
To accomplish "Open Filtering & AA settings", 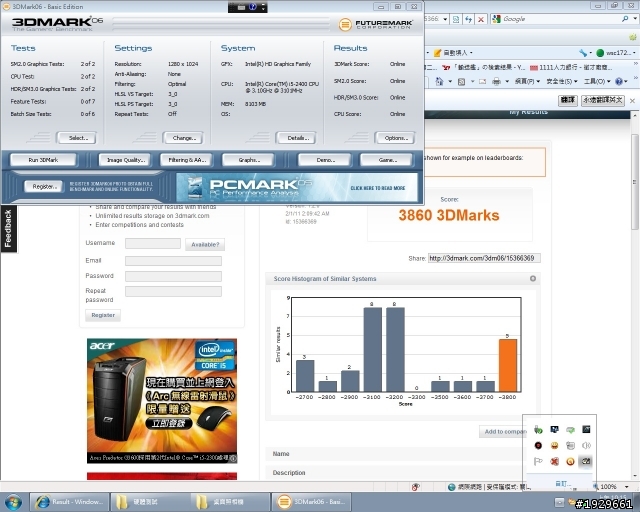I will tap(188, 160).
